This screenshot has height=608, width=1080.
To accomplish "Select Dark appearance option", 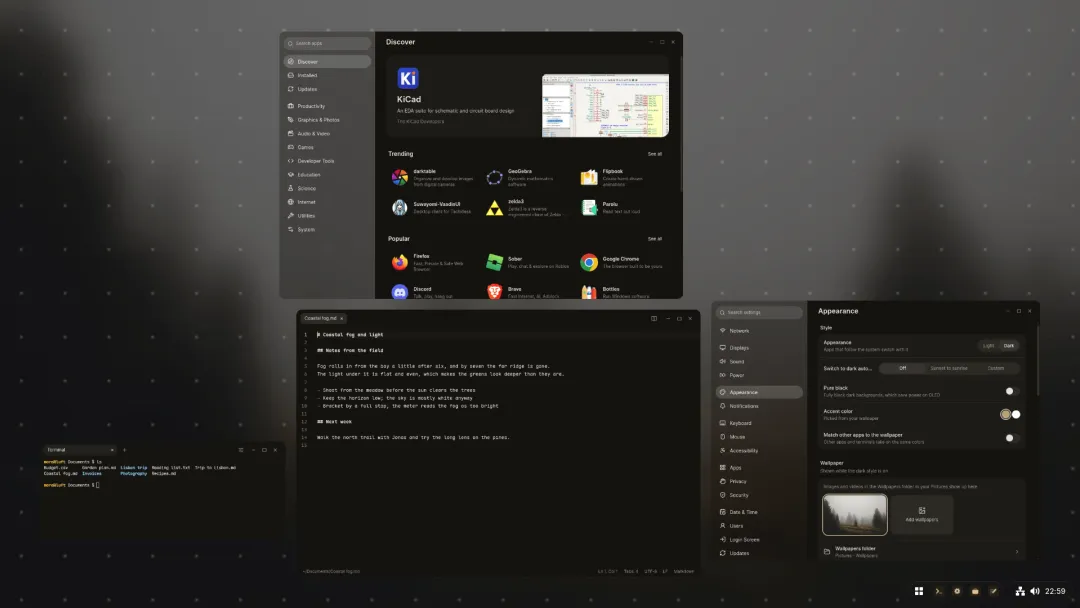I will pos(1008,346).
